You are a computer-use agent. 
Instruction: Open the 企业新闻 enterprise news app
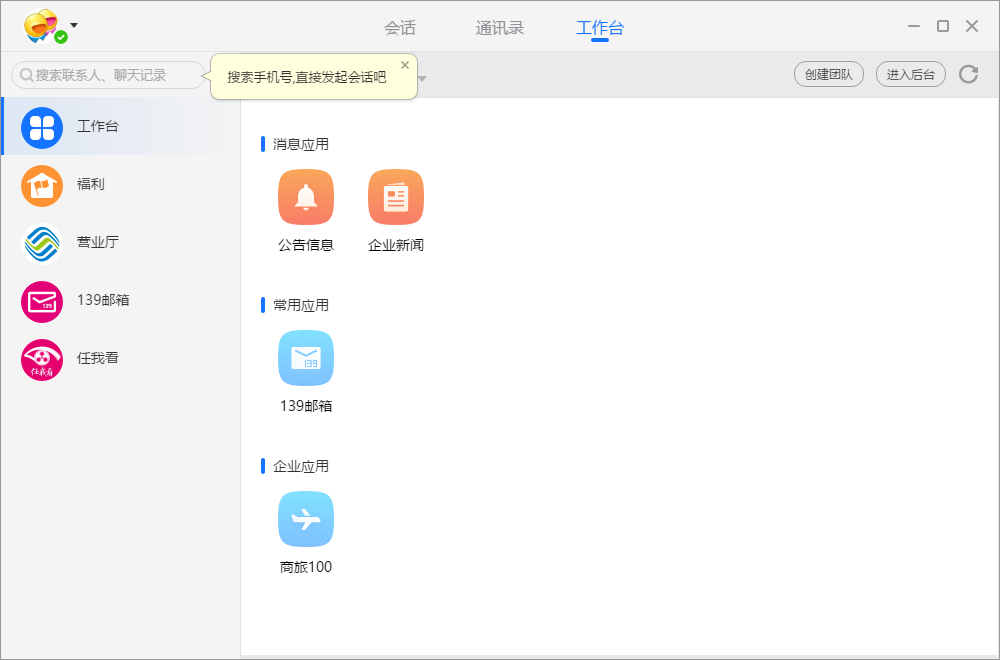395,197
